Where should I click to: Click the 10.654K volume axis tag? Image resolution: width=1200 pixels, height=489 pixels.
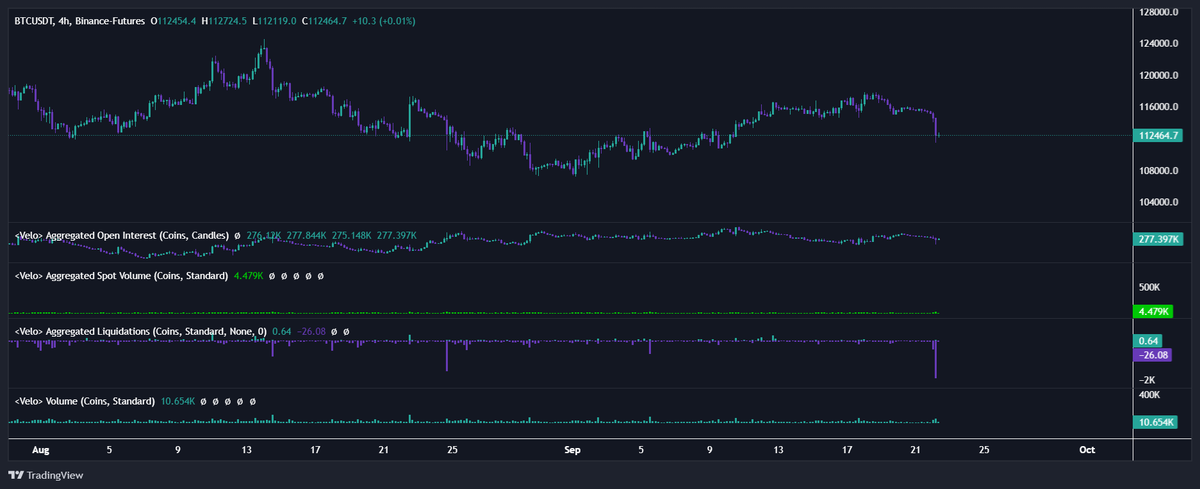click(x=1155, y=423)
